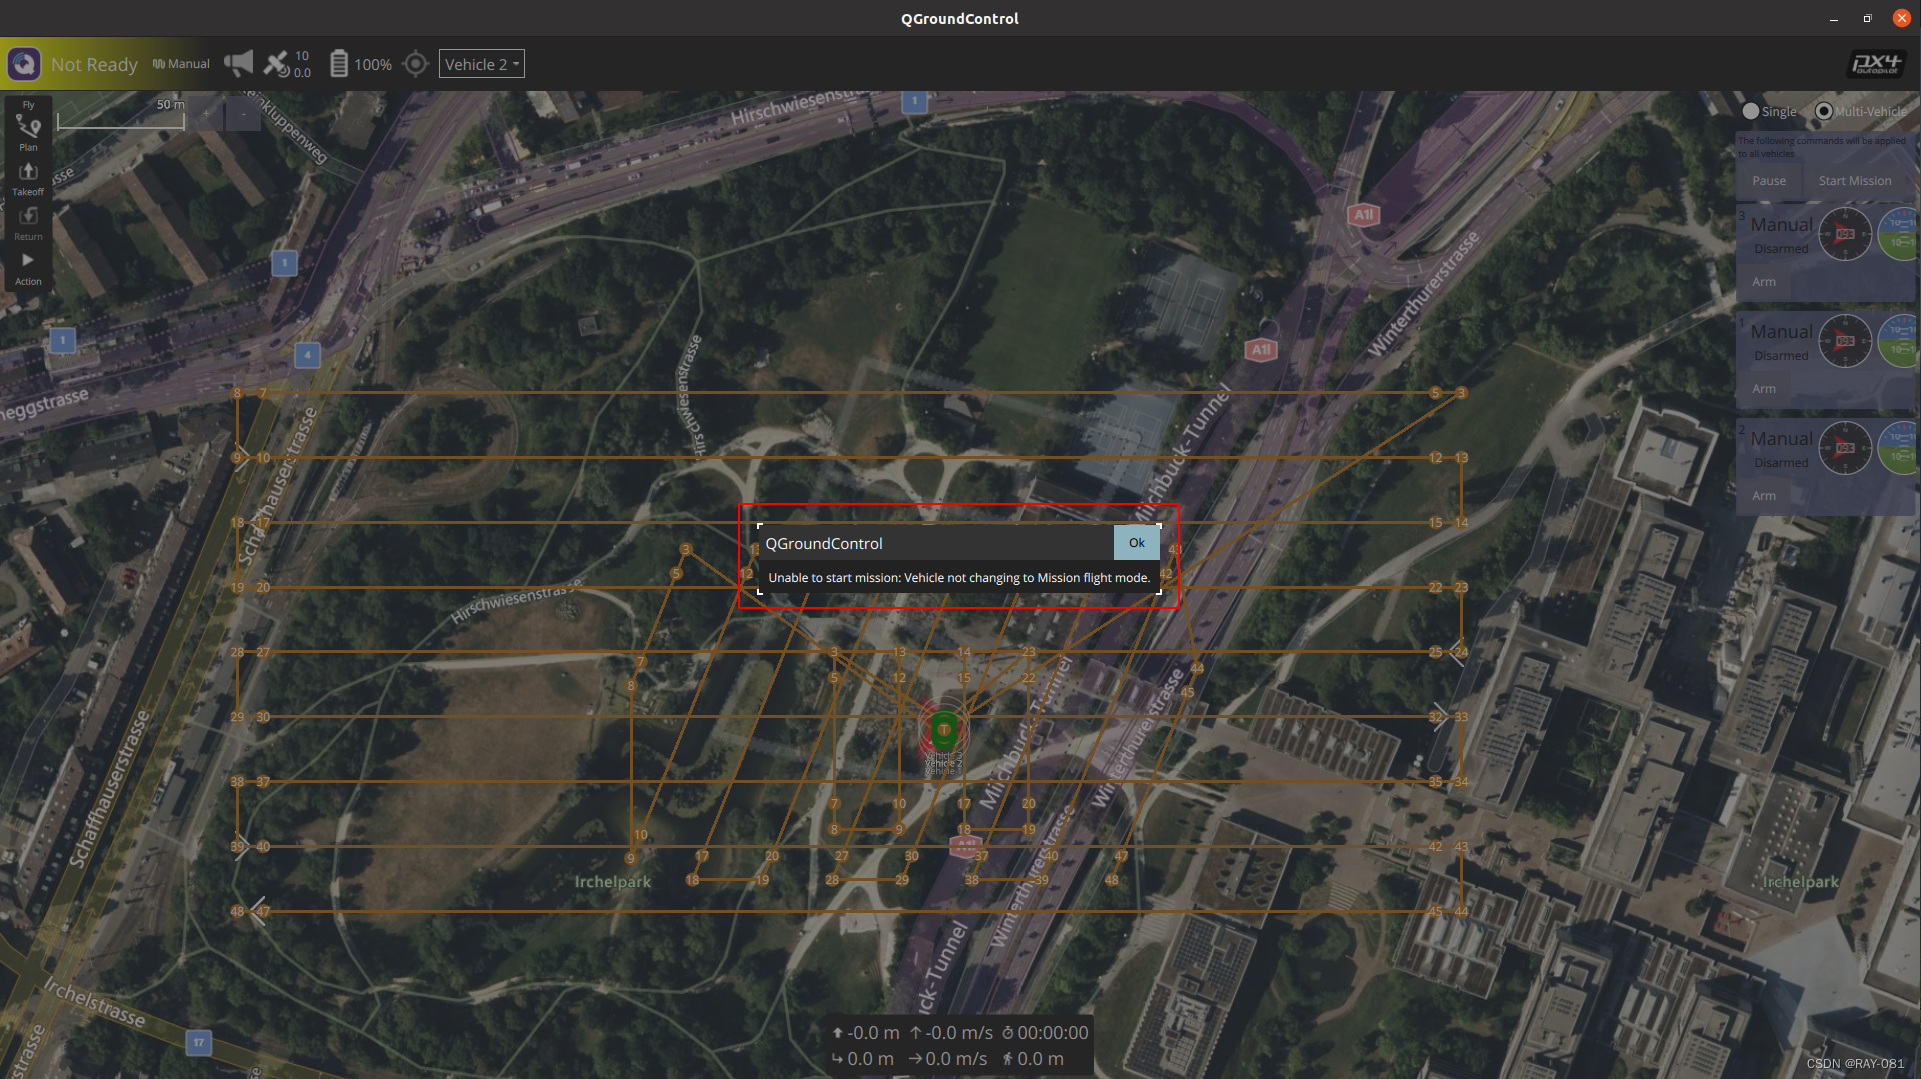
Task: Arm vehicle 1
Action: click(x=1764, y=389)
